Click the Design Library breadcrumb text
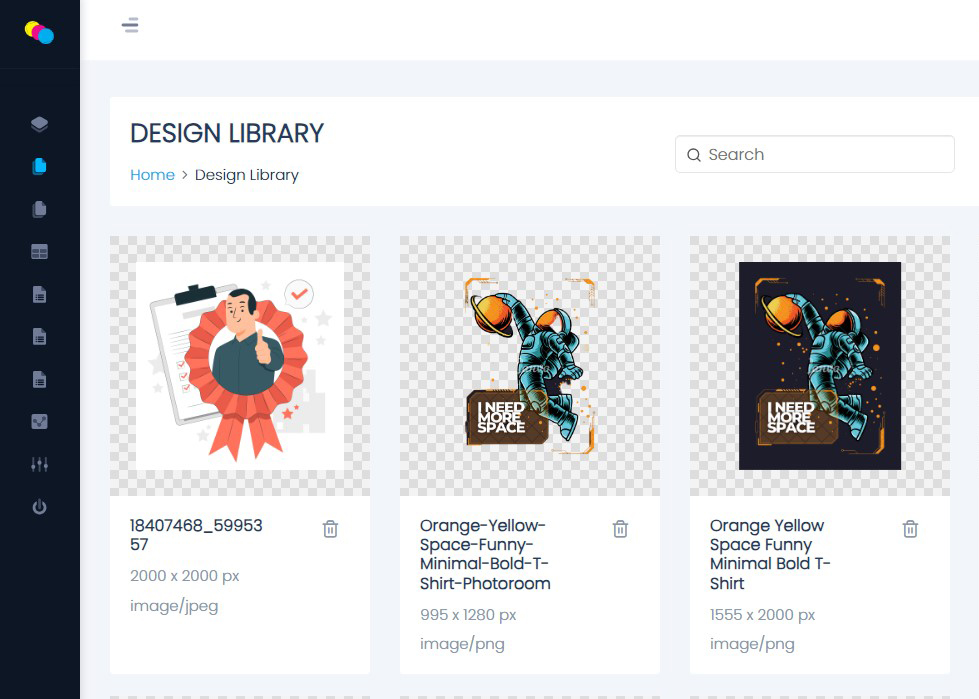The image size is (979, 699). (x=246, y=175)
